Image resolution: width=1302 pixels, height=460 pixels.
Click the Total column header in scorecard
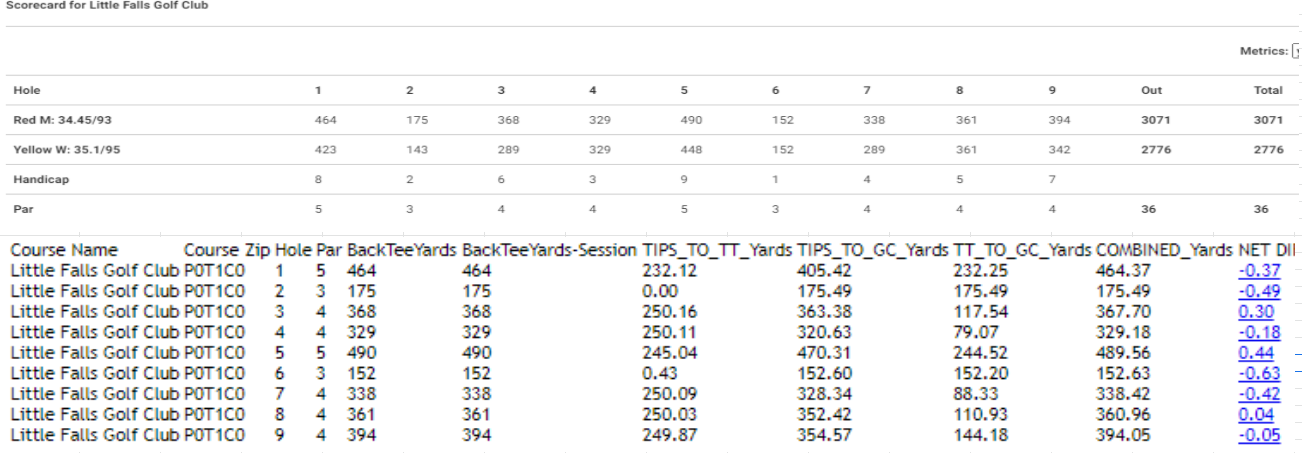(x=1268, y=90)
